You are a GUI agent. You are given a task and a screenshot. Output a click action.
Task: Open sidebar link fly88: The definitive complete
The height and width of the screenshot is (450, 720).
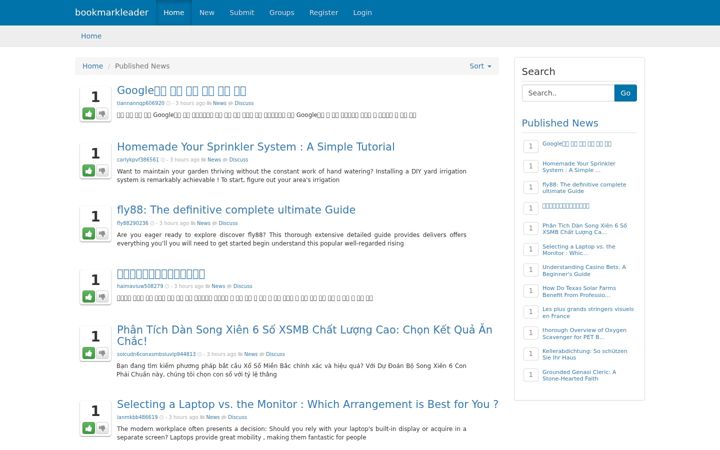(x=584, y=188)
